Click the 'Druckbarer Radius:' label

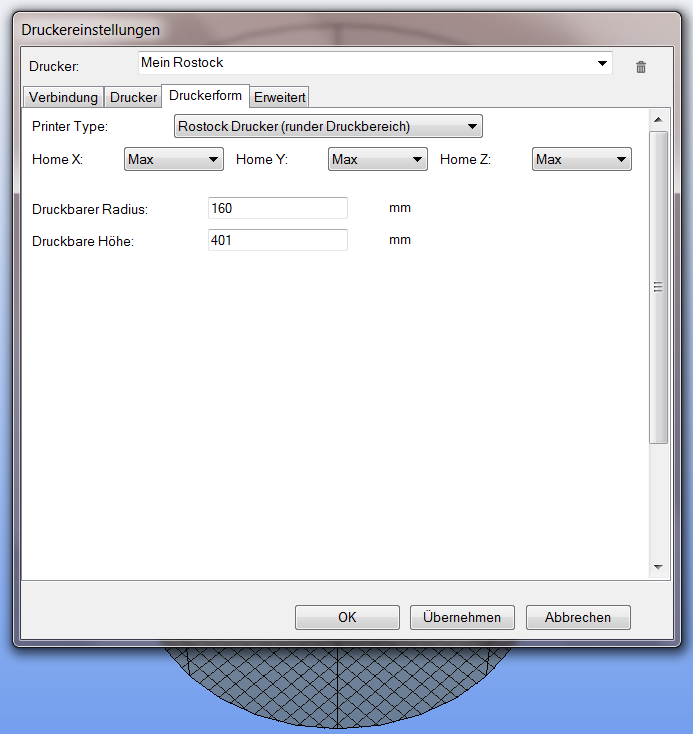[90, 209]
